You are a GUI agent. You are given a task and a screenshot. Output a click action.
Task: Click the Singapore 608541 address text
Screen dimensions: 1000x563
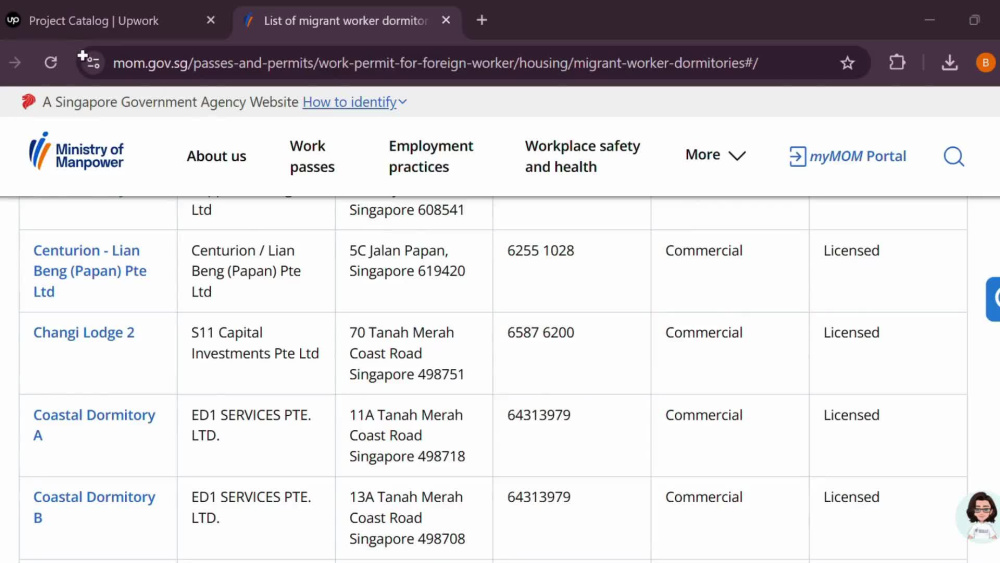[x=406, y=210]
